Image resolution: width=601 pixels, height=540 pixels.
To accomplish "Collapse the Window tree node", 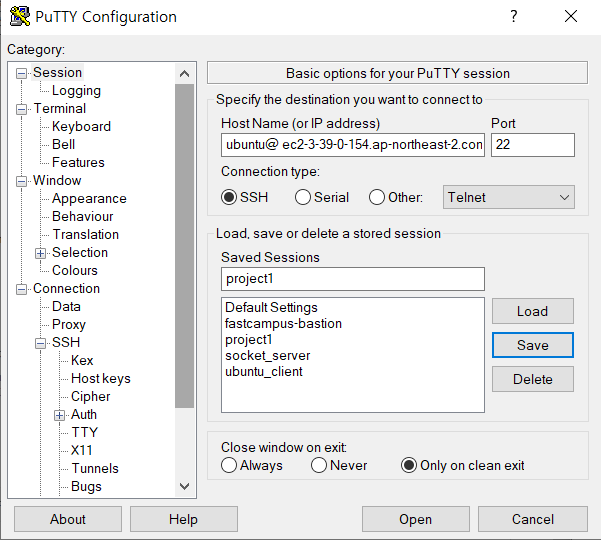I will pyautogui.click(x=21, y=181).
